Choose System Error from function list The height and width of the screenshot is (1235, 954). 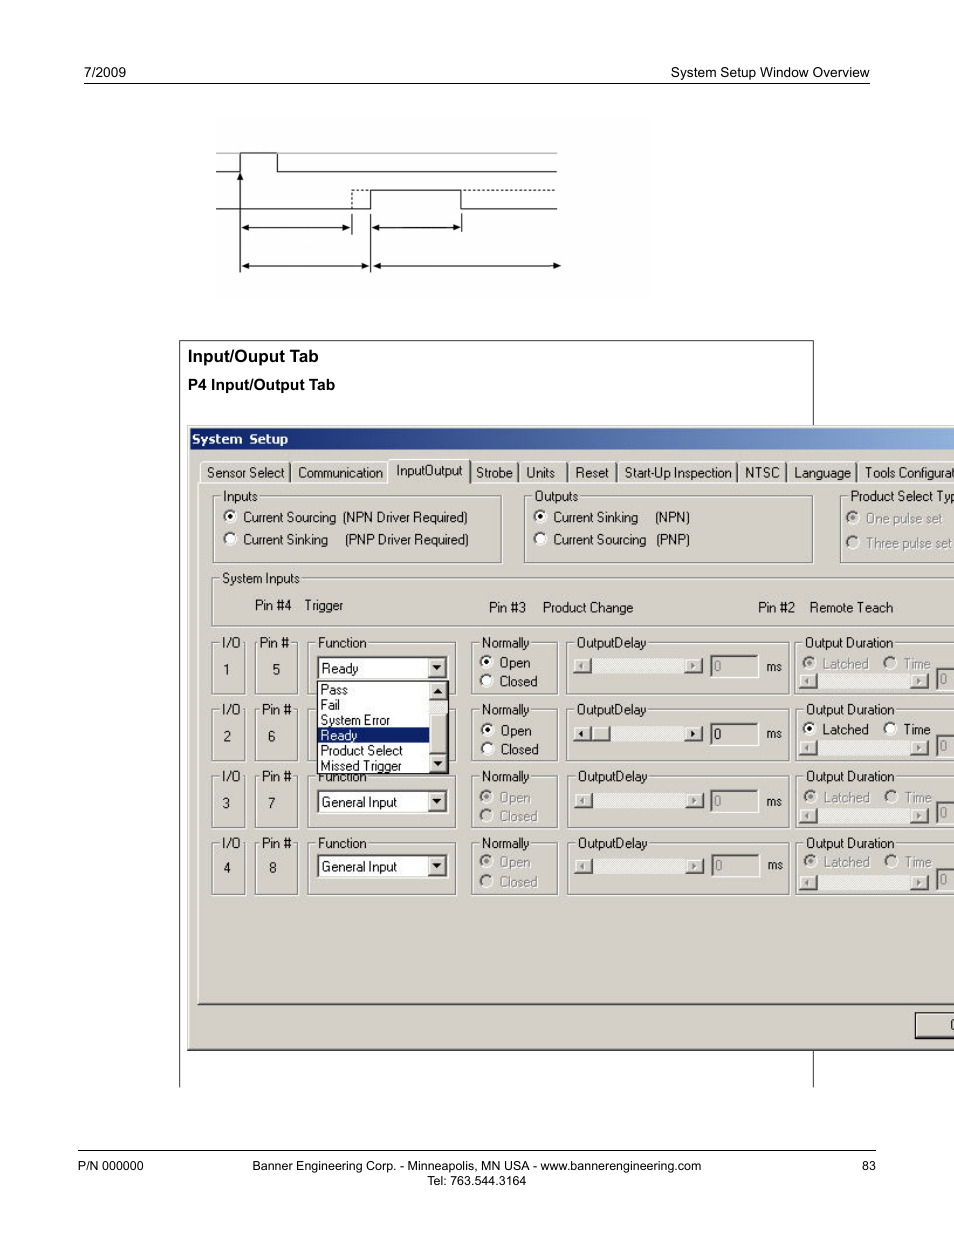click(x=373, y=720)
